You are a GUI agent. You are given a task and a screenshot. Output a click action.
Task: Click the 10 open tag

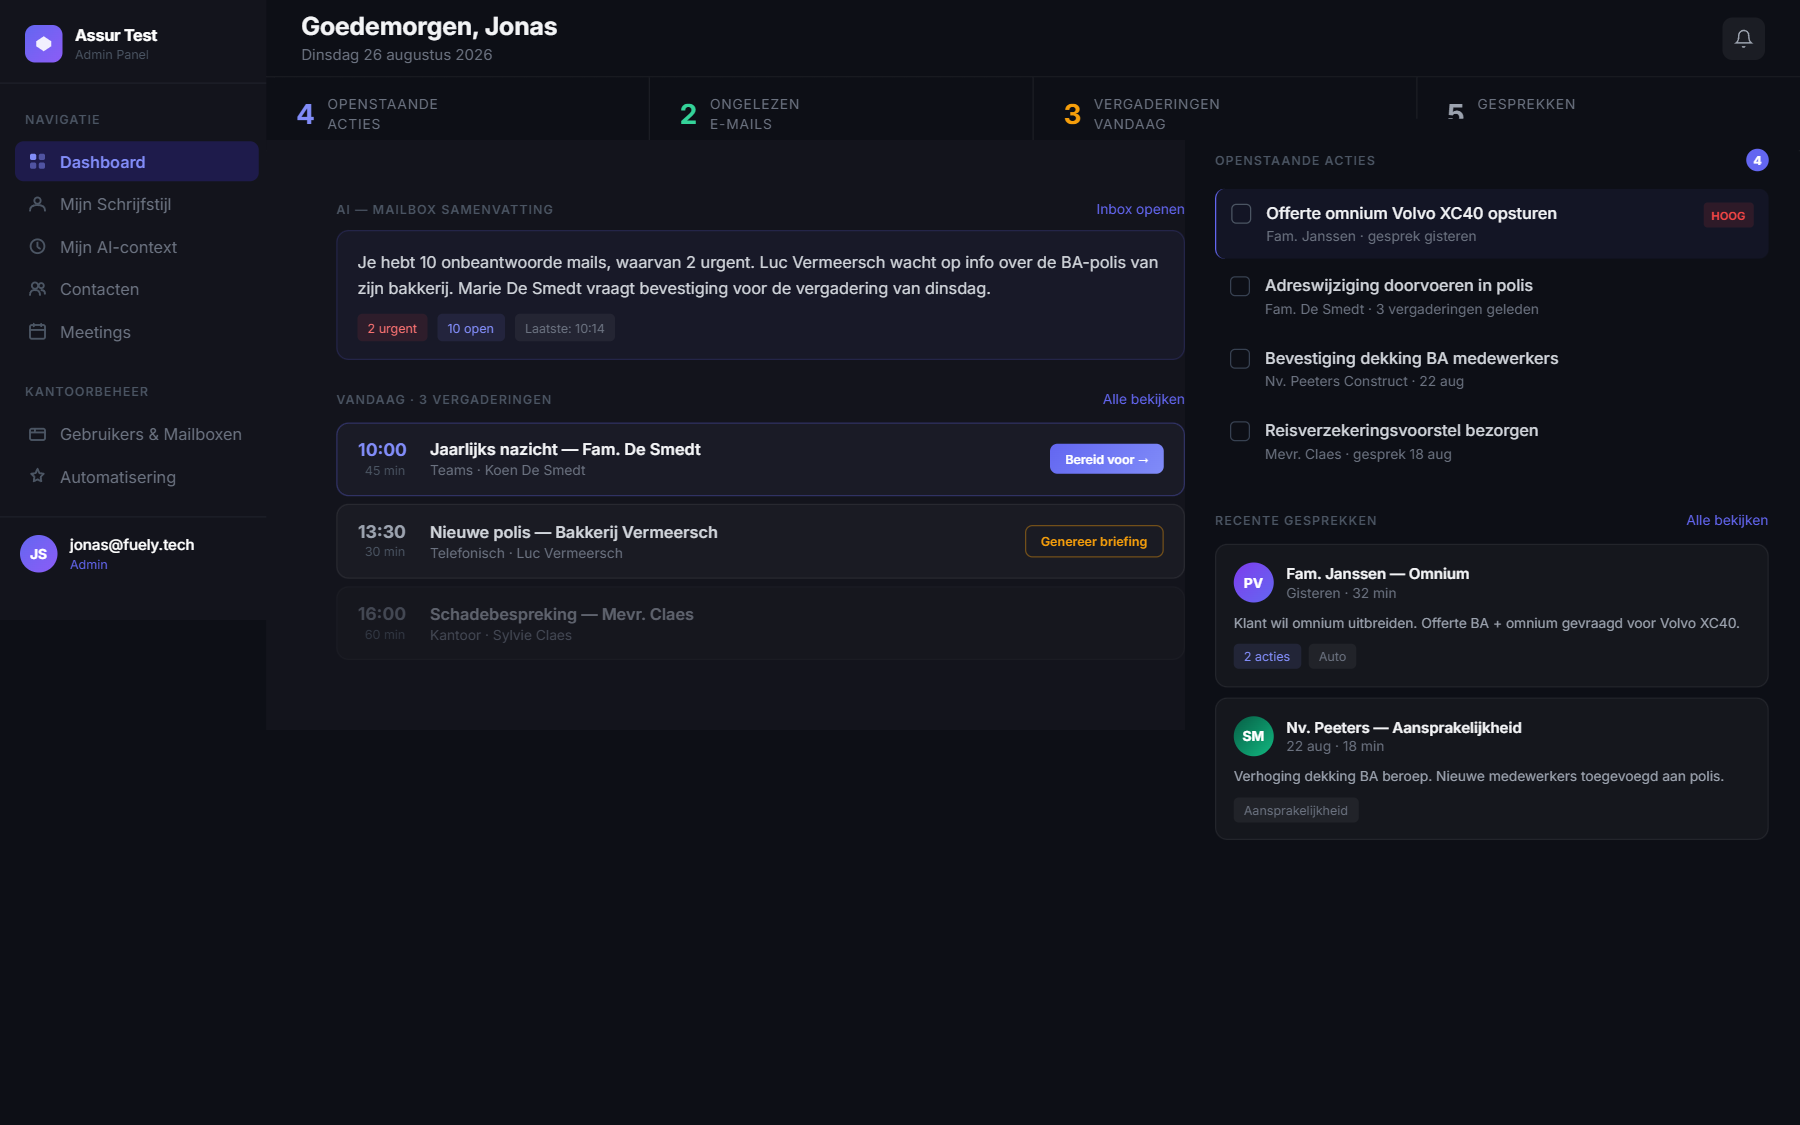tap(470, 328)
